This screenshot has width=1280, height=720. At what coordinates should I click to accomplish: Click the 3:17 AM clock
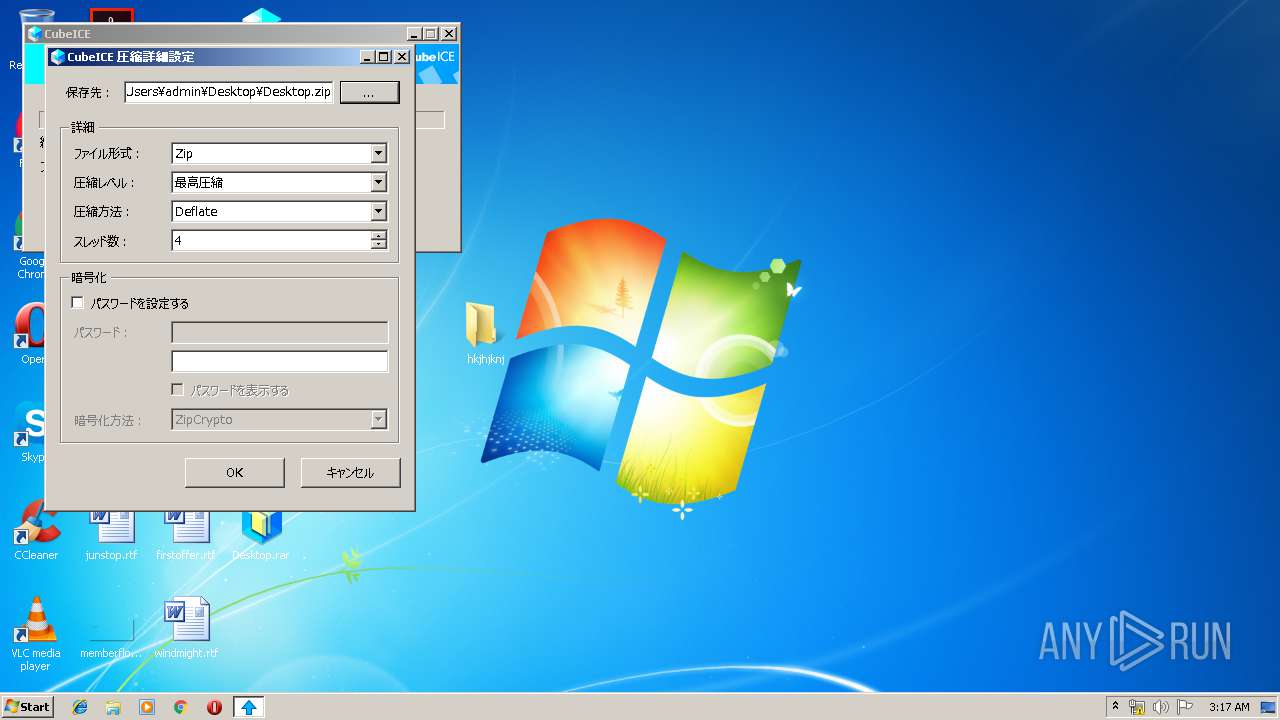click(x=1229, y=707)
